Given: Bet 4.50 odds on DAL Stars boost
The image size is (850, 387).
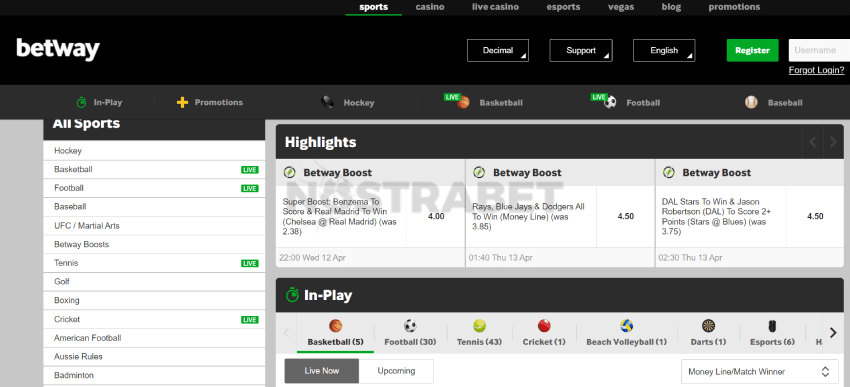Looking at the screenshot, I should tap(815, 216).
